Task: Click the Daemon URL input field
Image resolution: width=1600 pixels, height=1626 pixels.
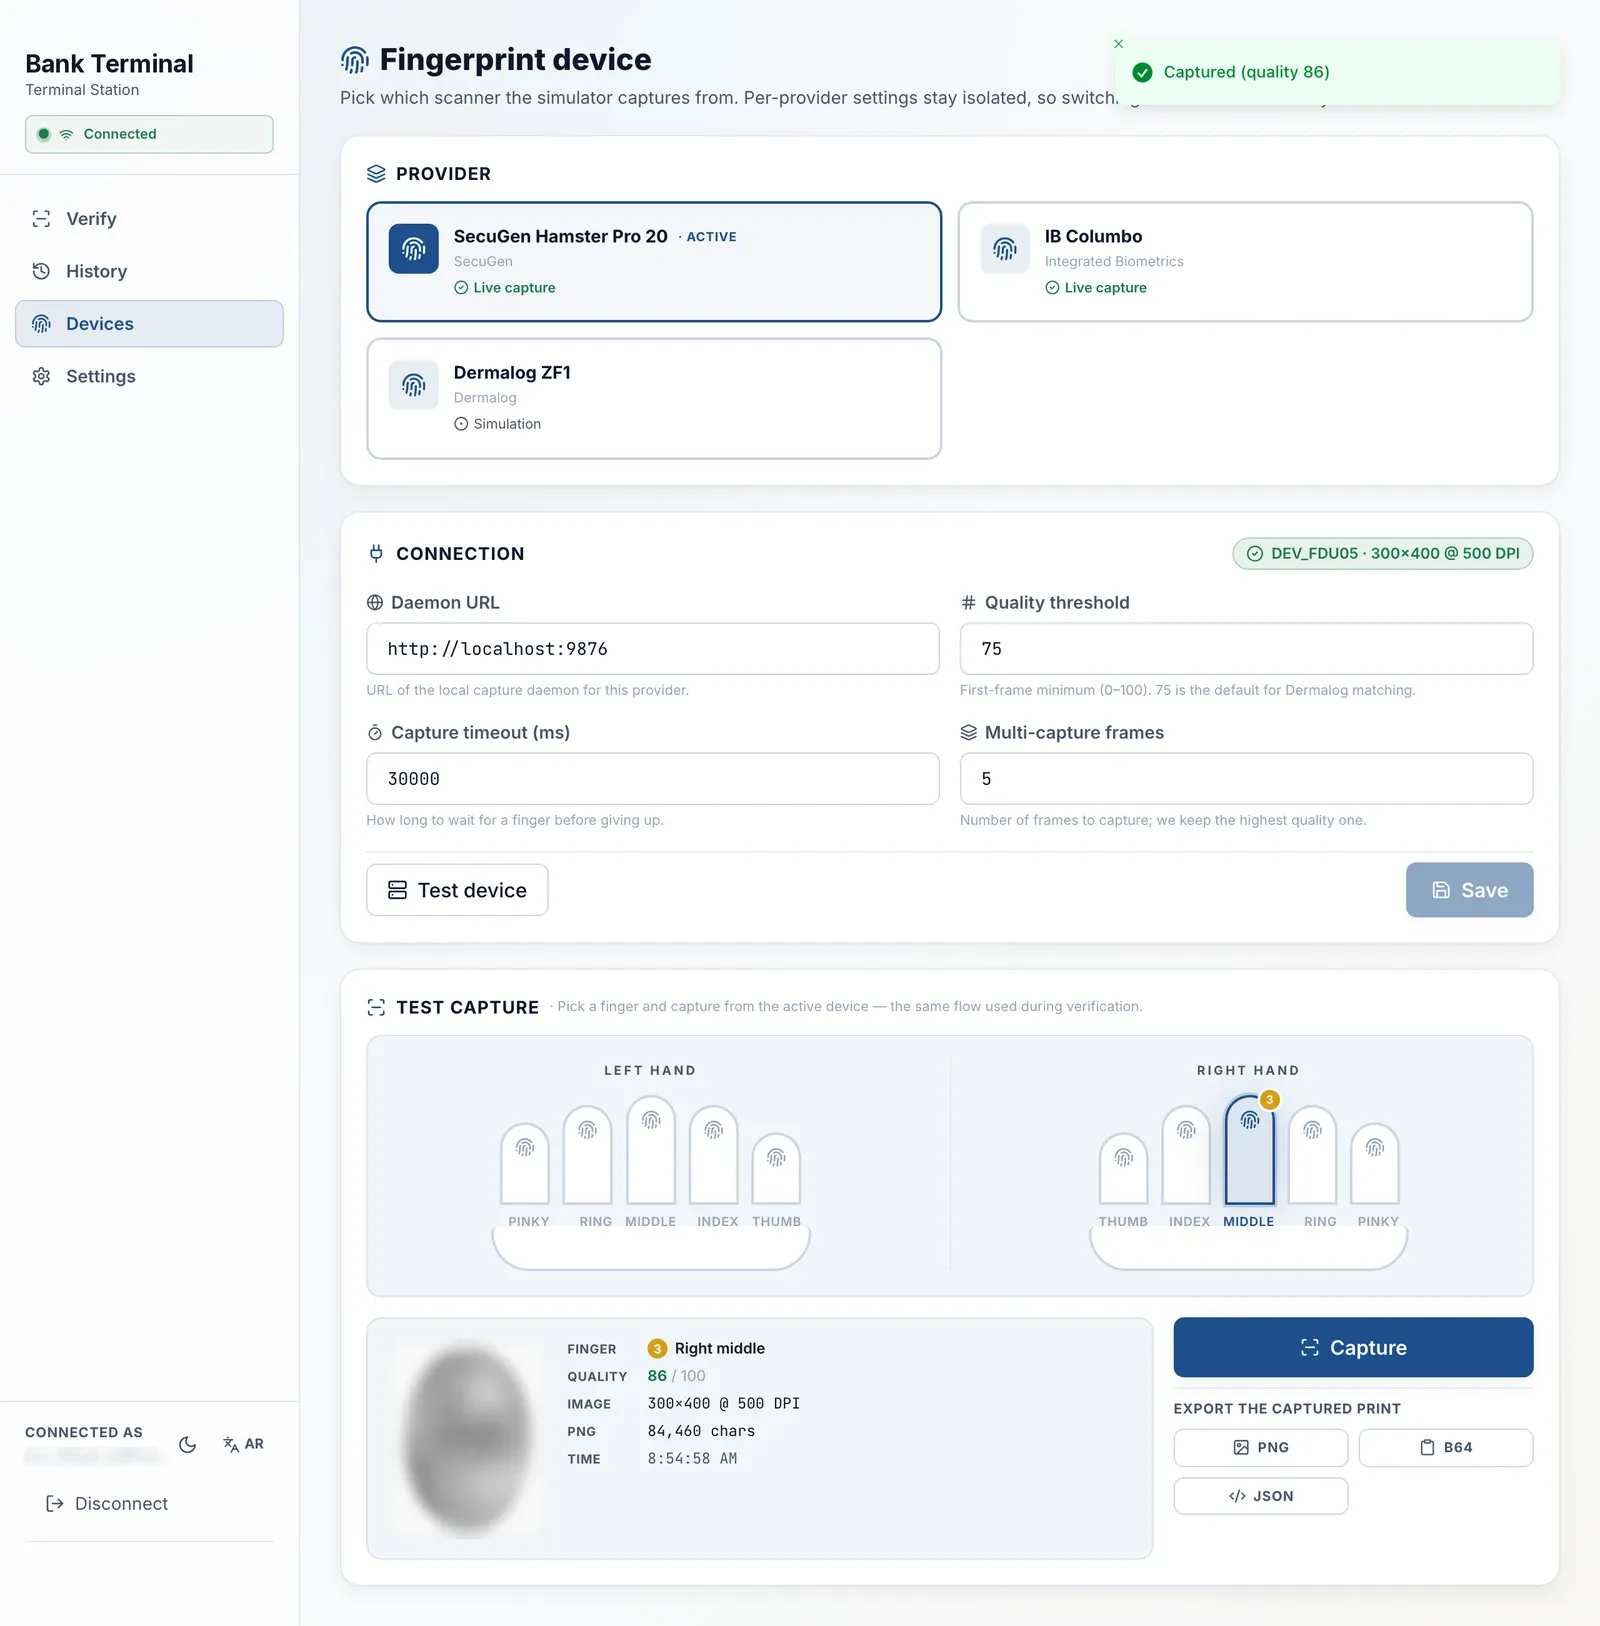Action: 653,649
